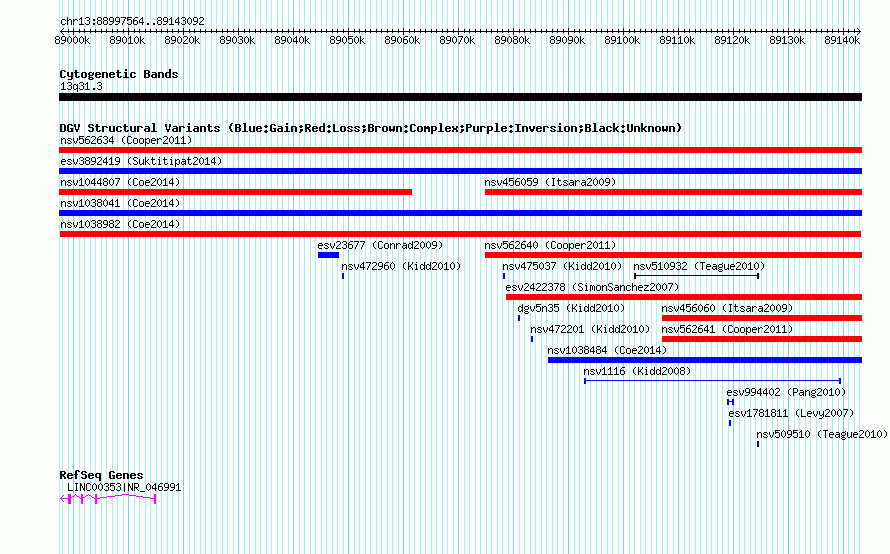Select the nsv456060 (Itsara2009) red bar
This screenshot has height=554, width=890.
(762, 318)
